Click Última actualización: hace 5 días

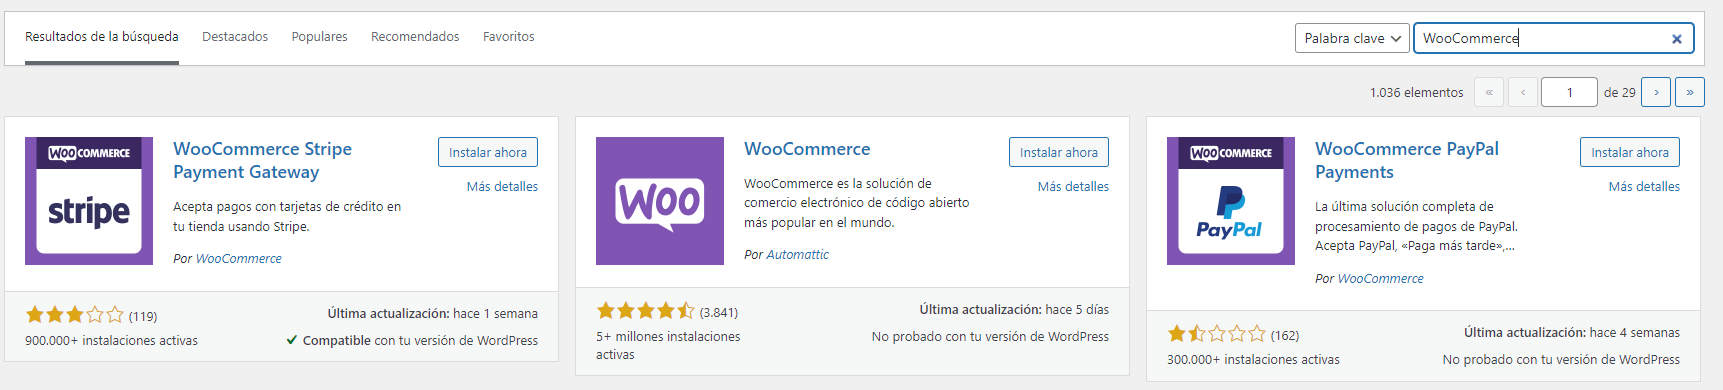1014,310
